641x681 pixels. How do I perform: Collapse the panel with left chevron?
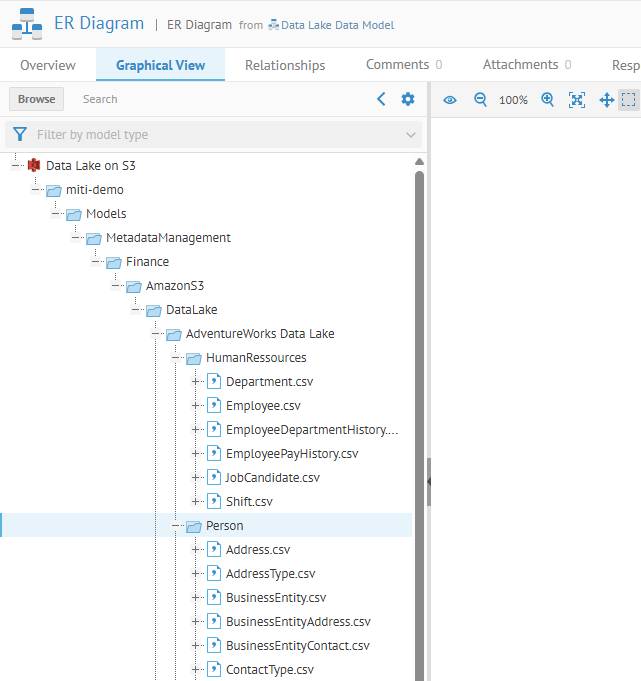pyautogui.click(x=381, y=99)
